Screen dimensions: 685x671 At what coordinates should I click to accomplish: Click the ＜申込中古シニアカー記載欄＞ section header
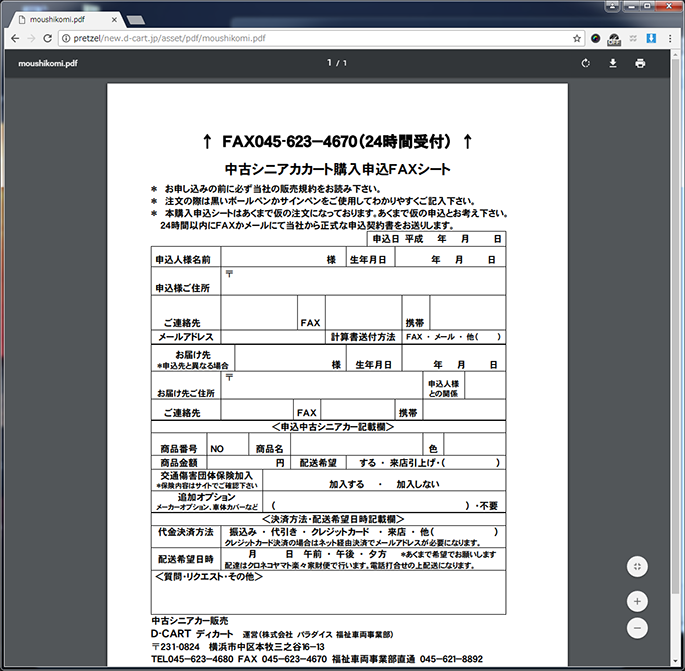click(x=333, y=427)
